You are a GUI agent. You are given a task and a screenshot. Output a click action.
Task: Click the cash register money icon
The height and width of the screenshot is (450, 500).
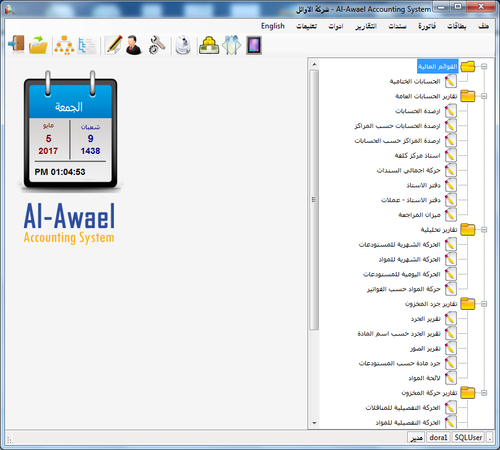209,45
